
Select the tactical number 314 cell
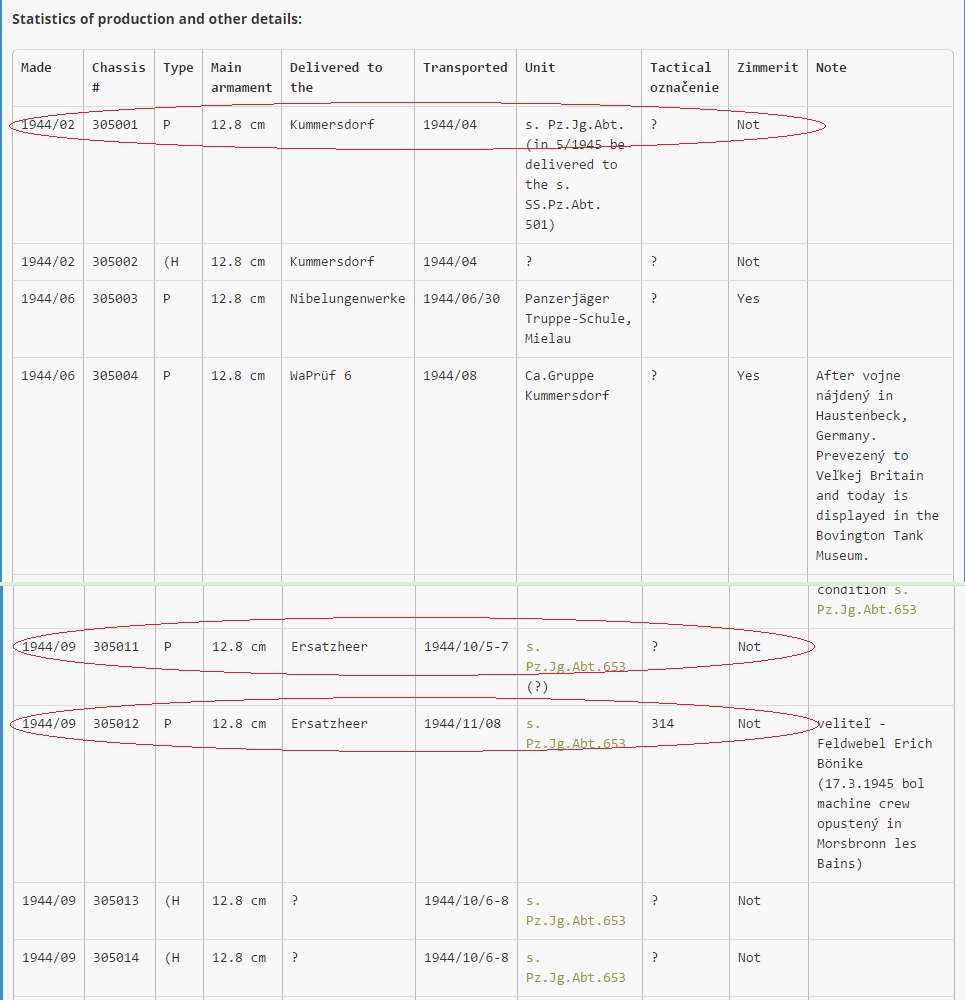[662, 724]
